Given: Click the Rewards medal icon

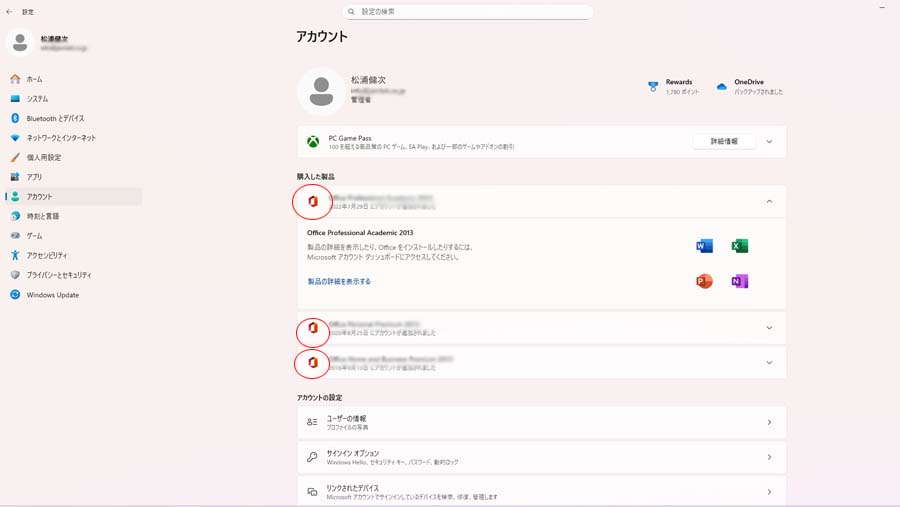Looking at the screenshot, I should click(653, 87).
